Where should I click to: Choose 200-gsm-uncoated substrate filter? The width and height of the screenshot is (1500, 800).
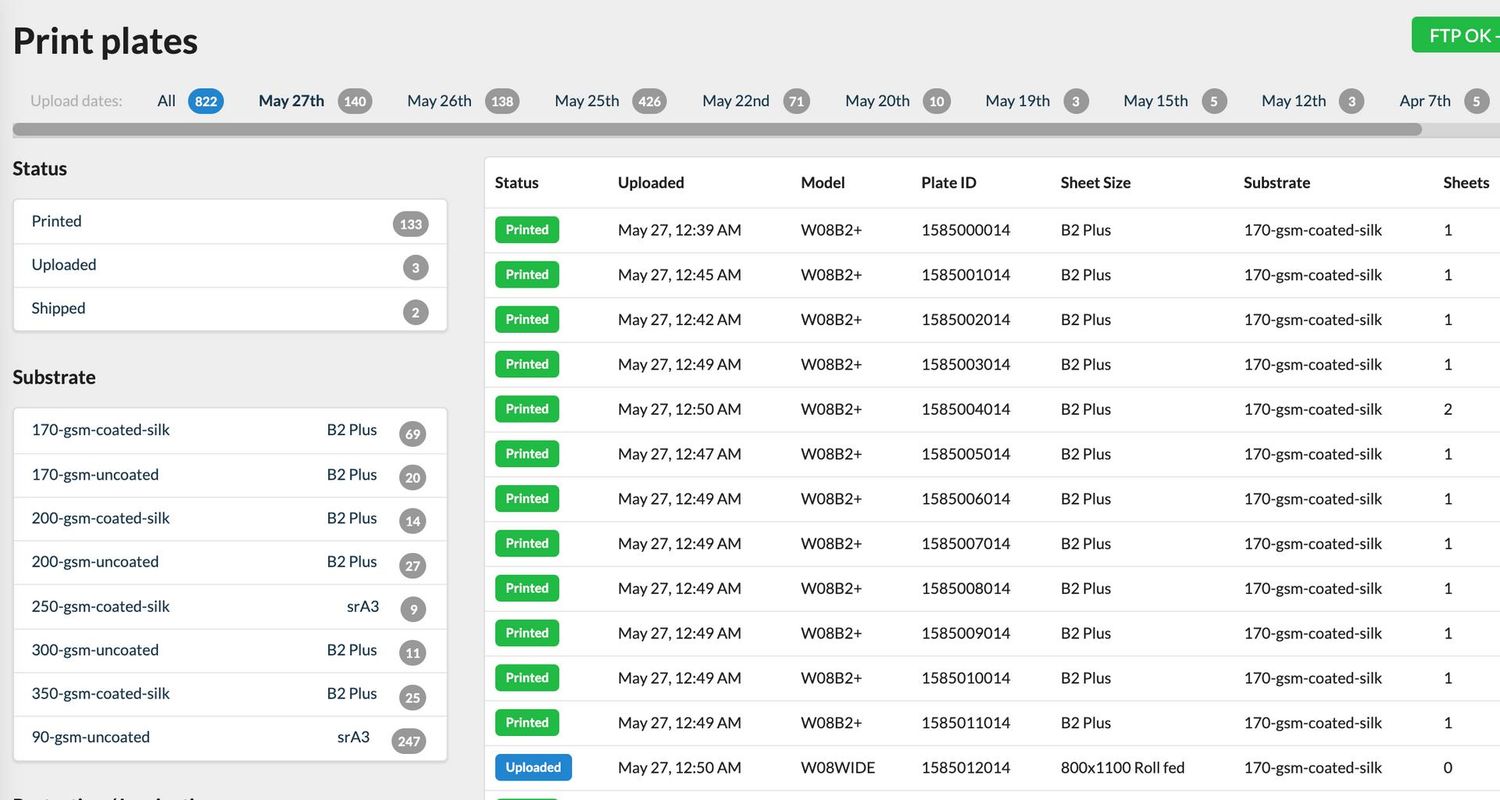229,562
